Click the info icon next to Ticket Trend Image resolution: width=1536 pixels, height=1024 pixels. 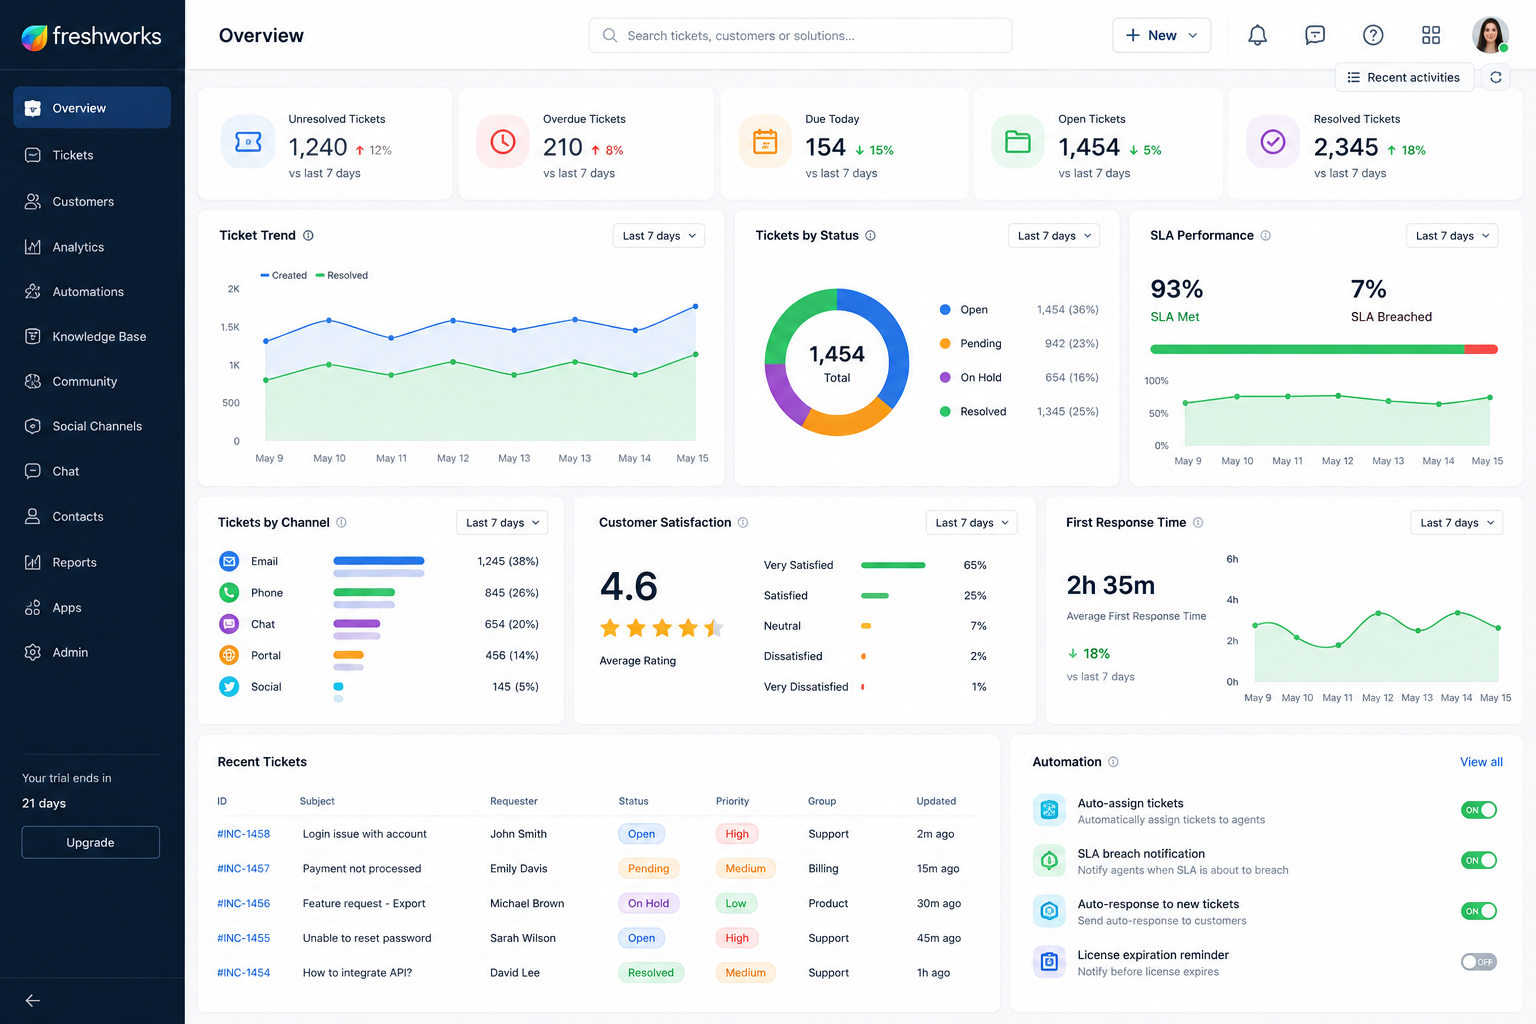tap(308, 236)
